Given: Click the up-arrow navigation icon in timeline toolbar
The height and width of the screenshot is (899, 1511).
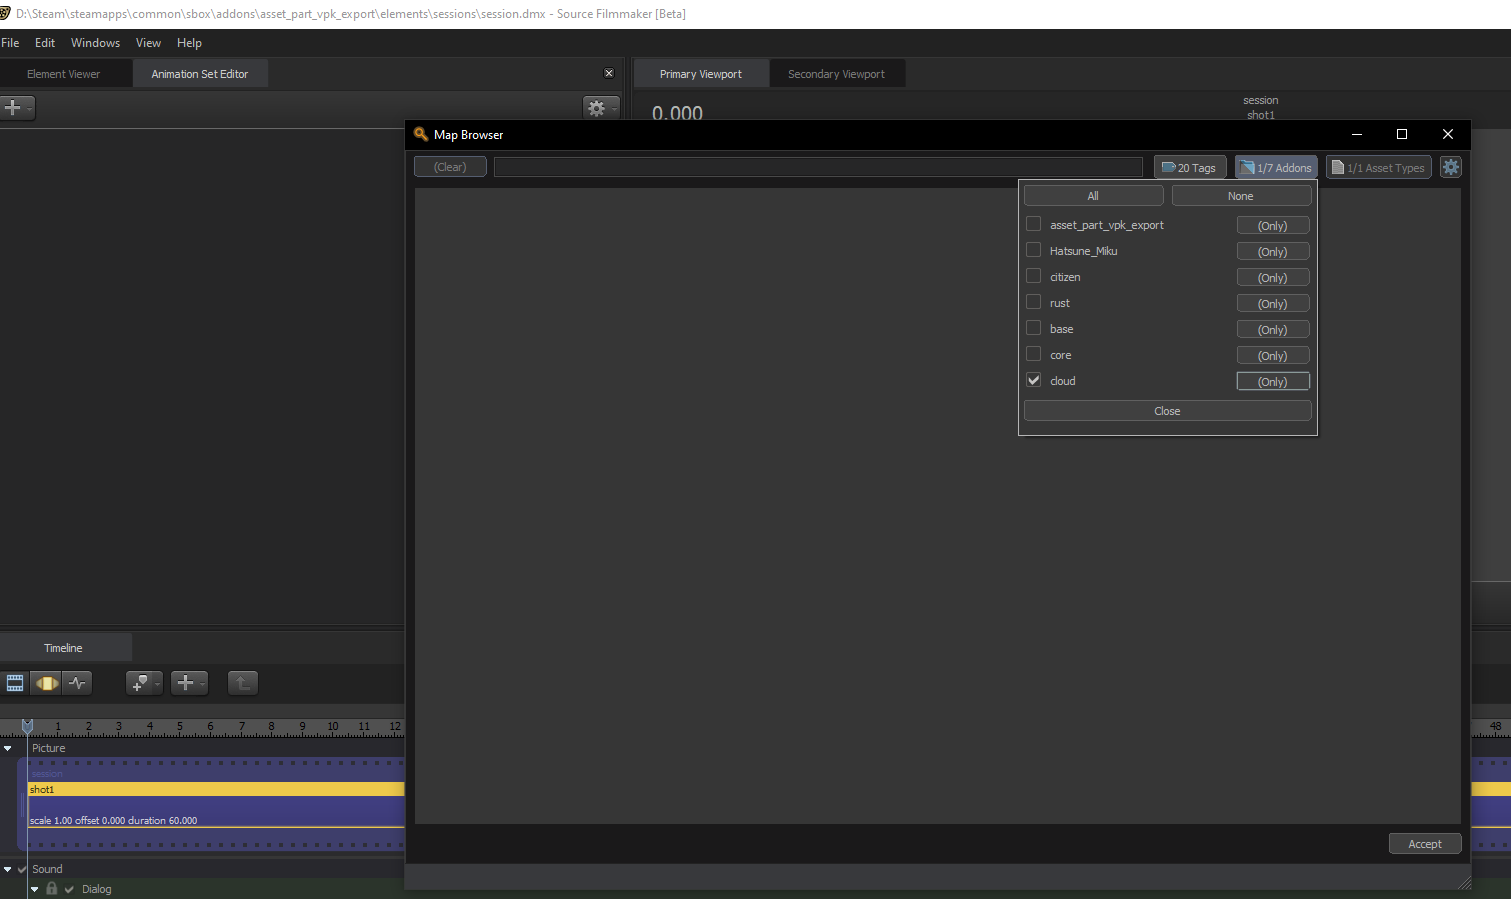Looking at the screenshot, I should pos(242,682).
